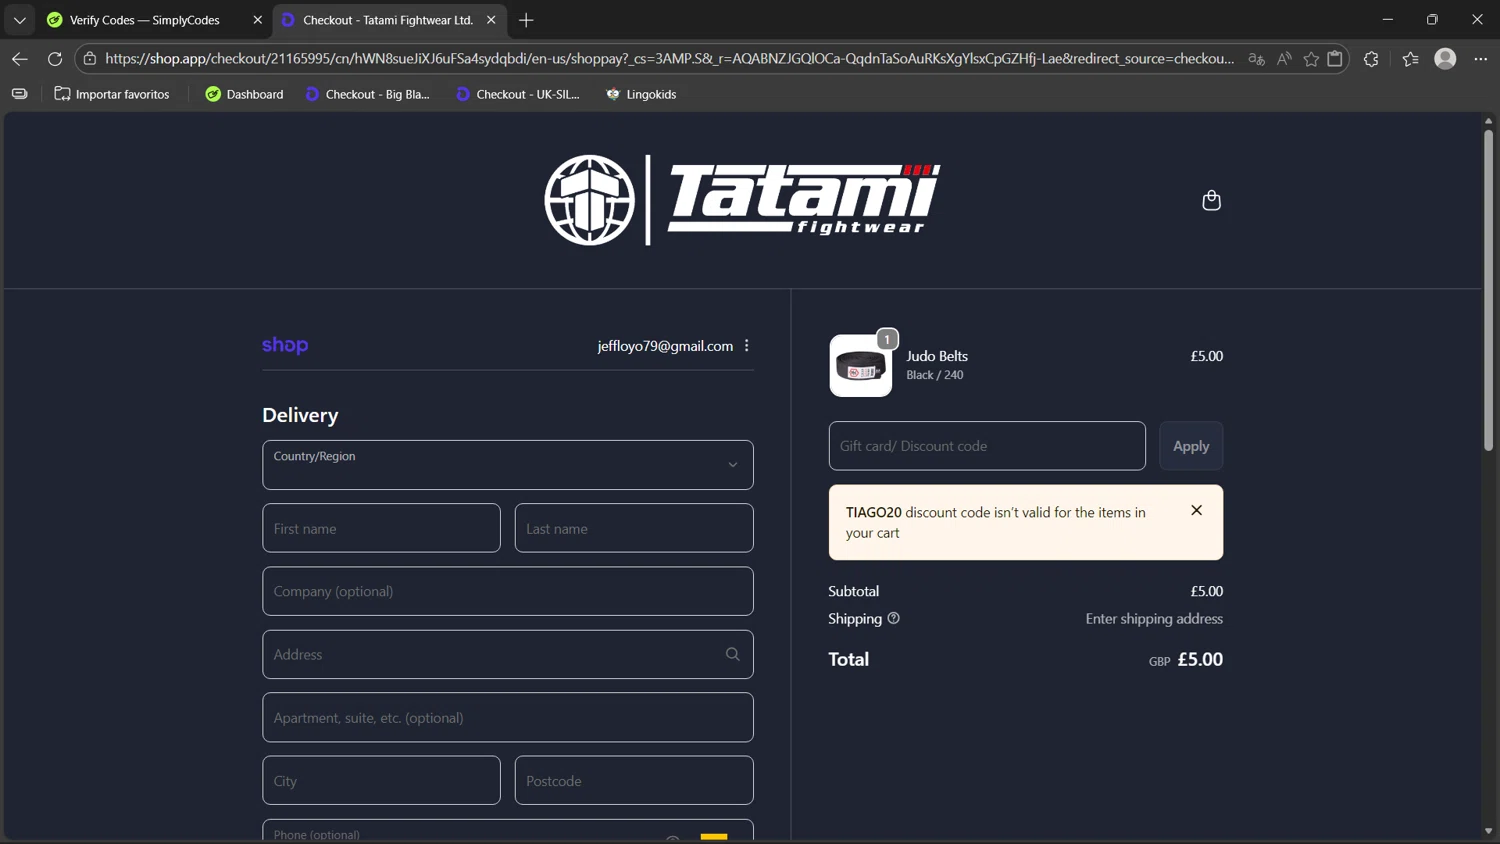Click the Enter shipping address text

[x=1154, y=619]
